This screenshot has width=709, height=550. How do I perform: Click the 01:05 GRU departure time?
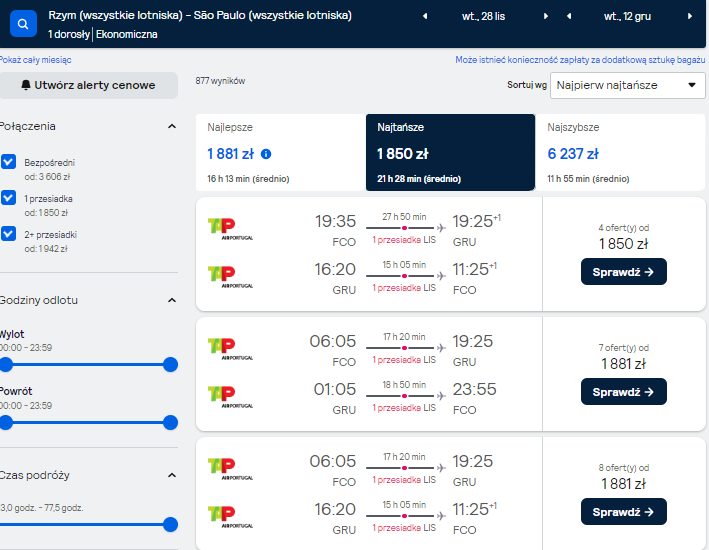[335, 389]
